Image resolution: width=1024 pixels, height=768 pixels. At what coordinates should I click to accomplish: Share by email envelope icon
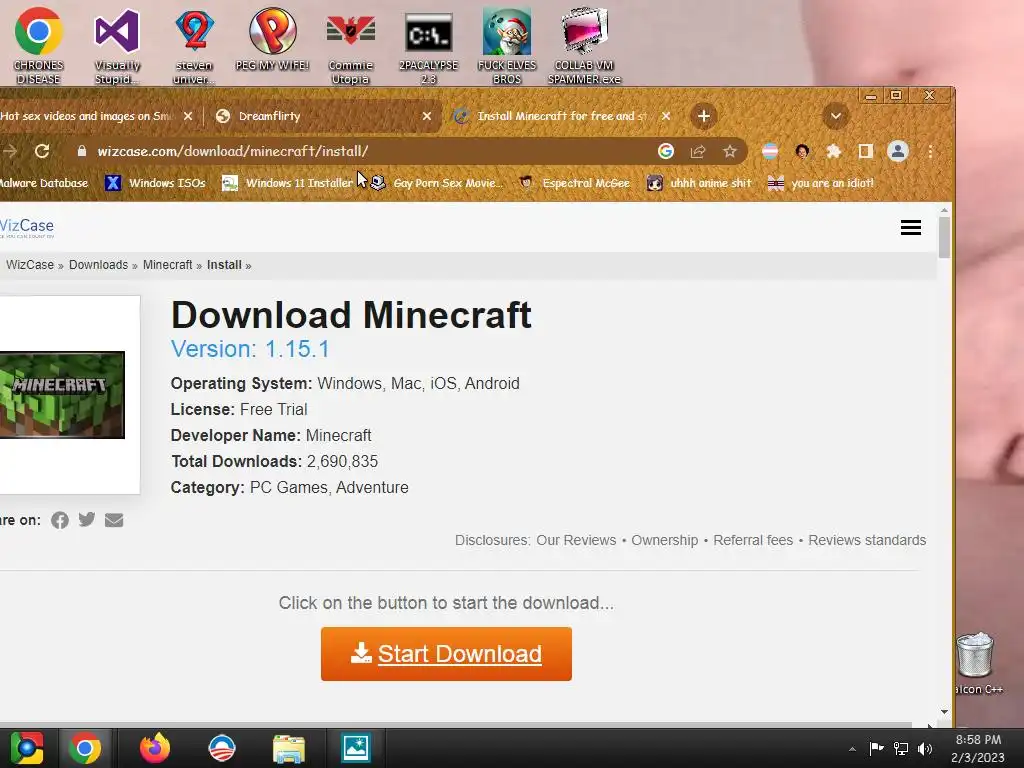(114, 520)
